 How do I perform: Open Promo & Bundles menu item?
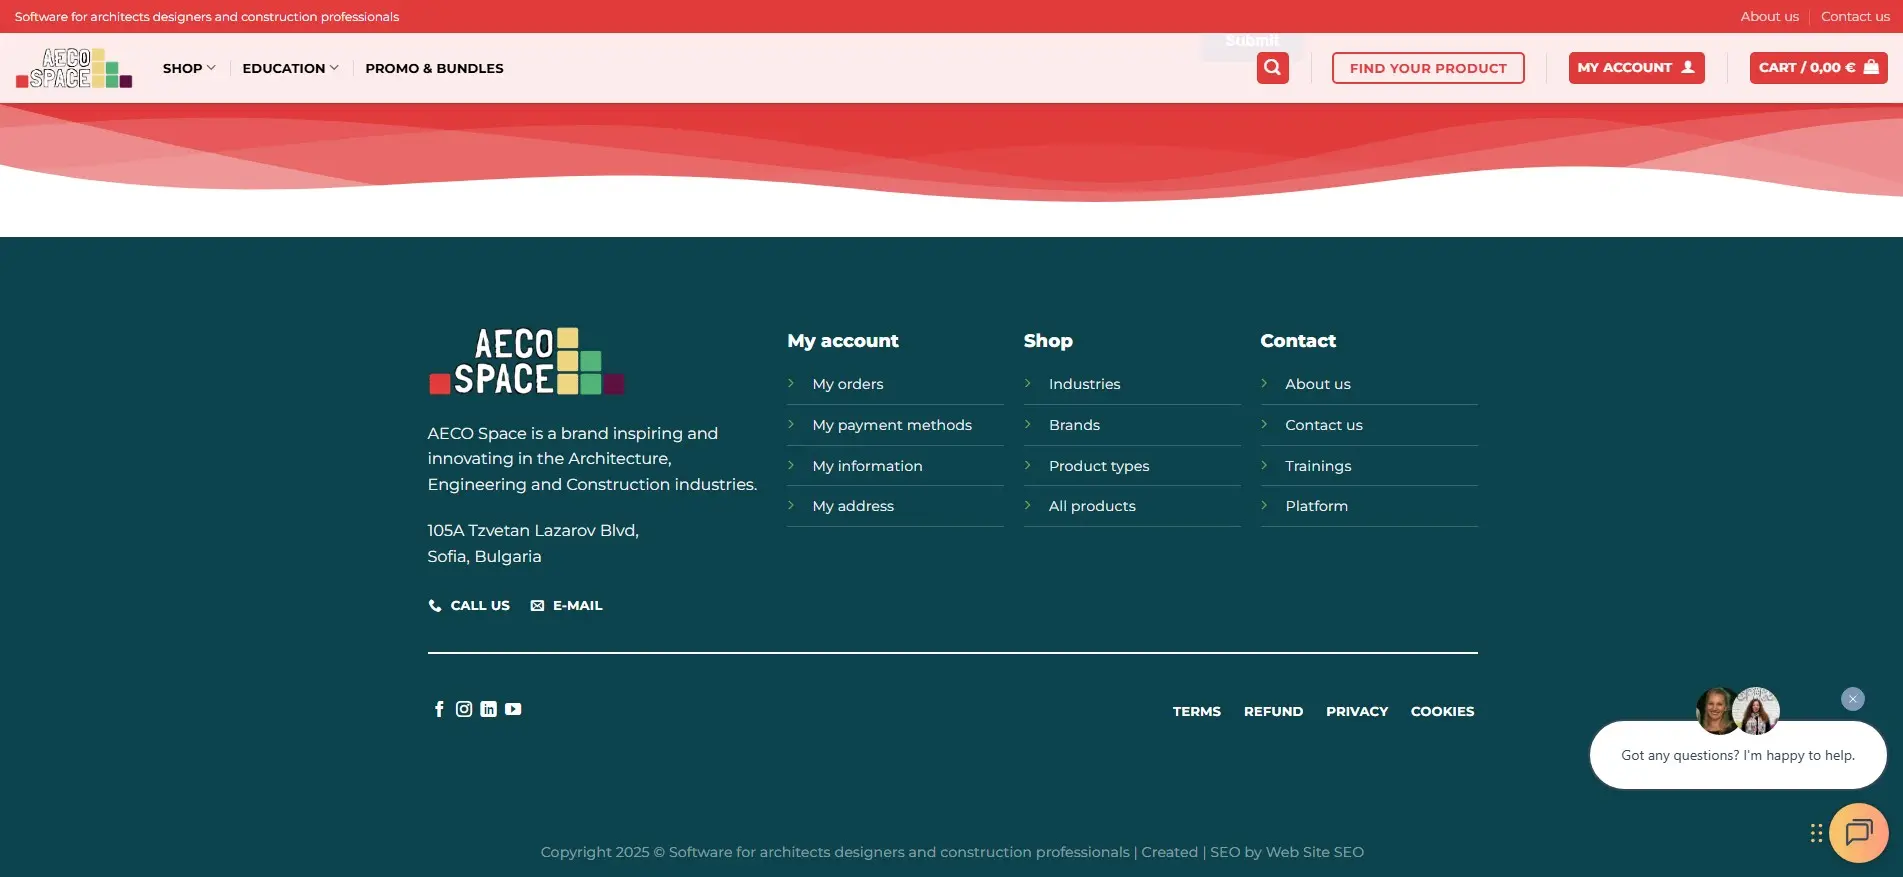tap(434, 68)
